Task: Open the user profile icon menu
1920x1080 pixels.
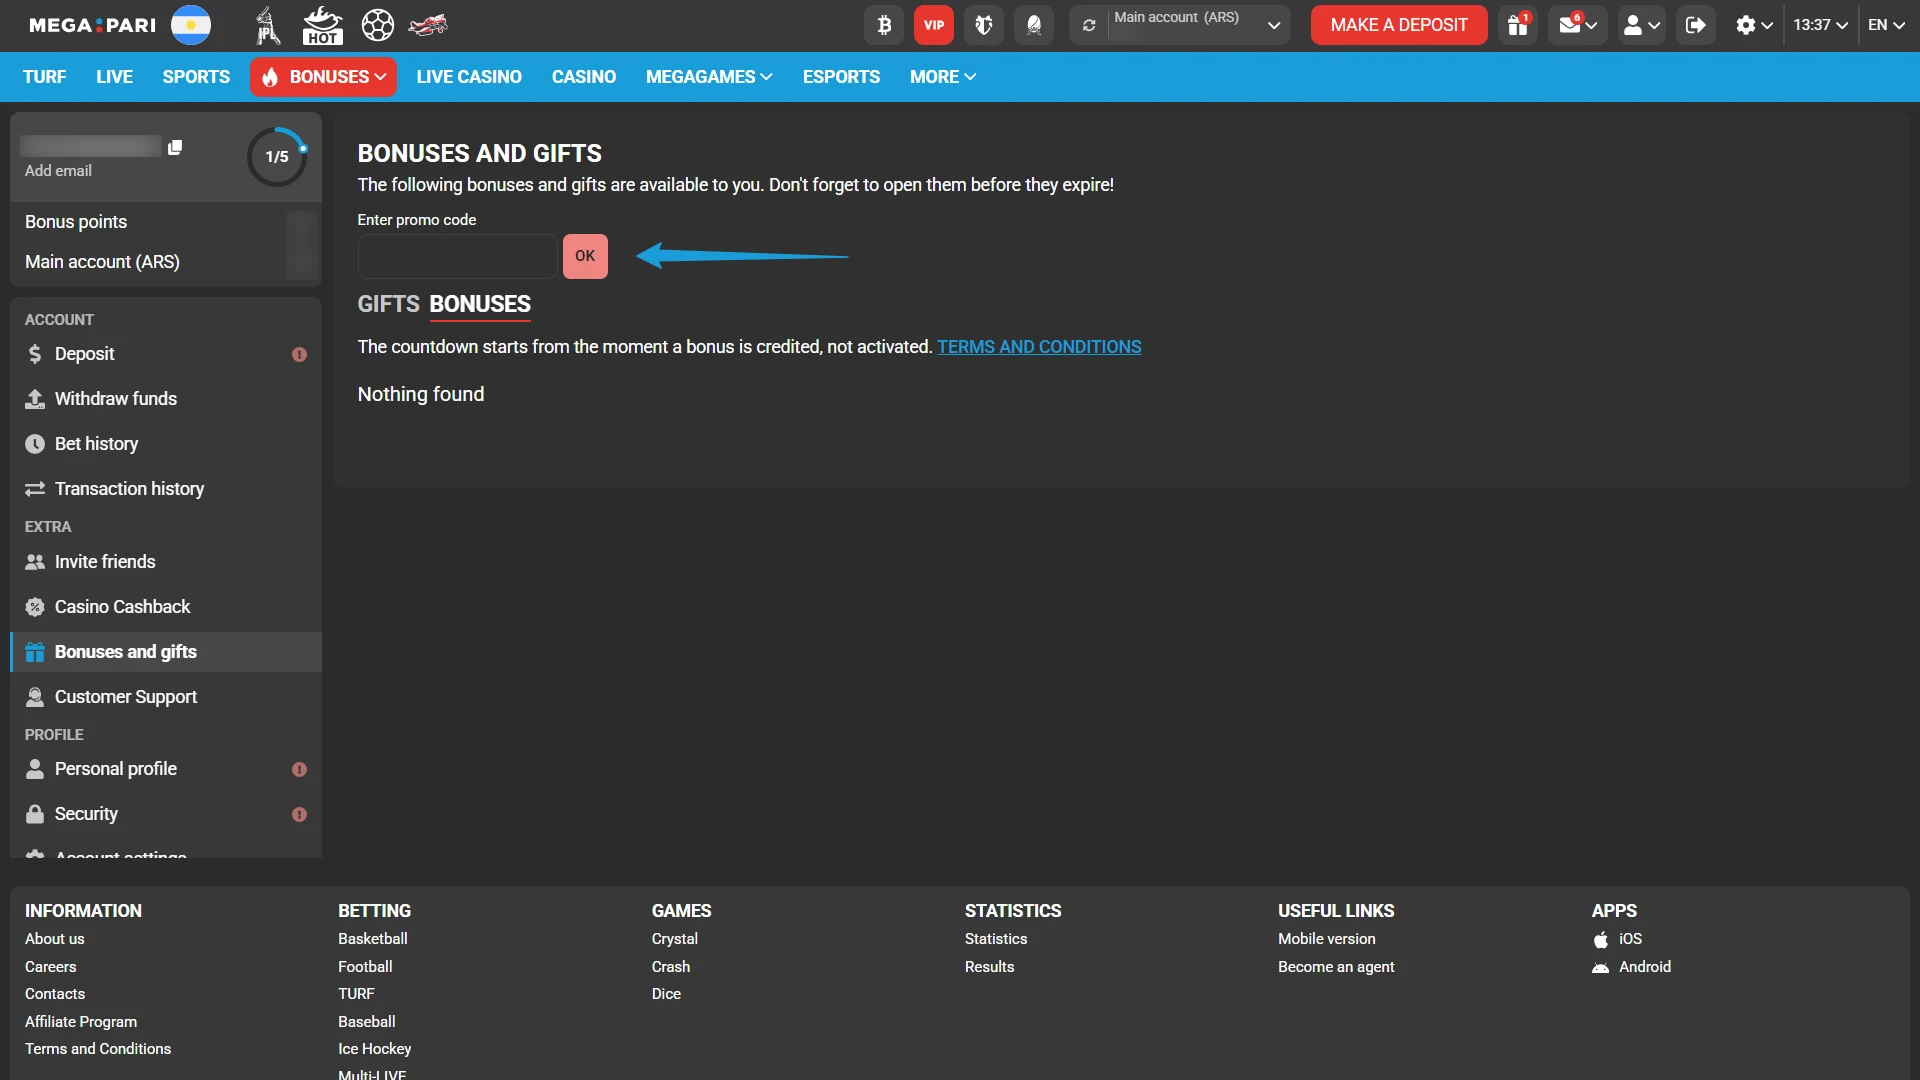Action: pos(1641,25)
